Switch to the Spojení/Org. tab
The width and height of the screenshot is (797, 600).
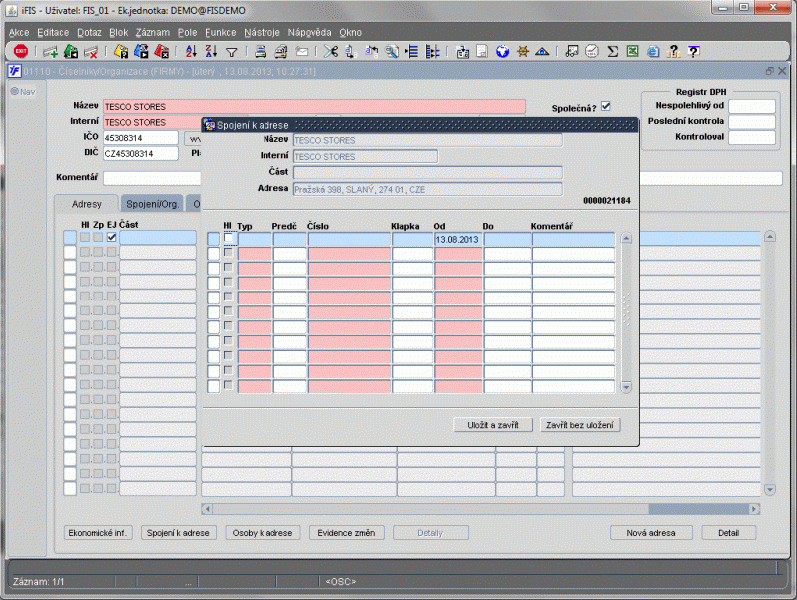point(153,204)
